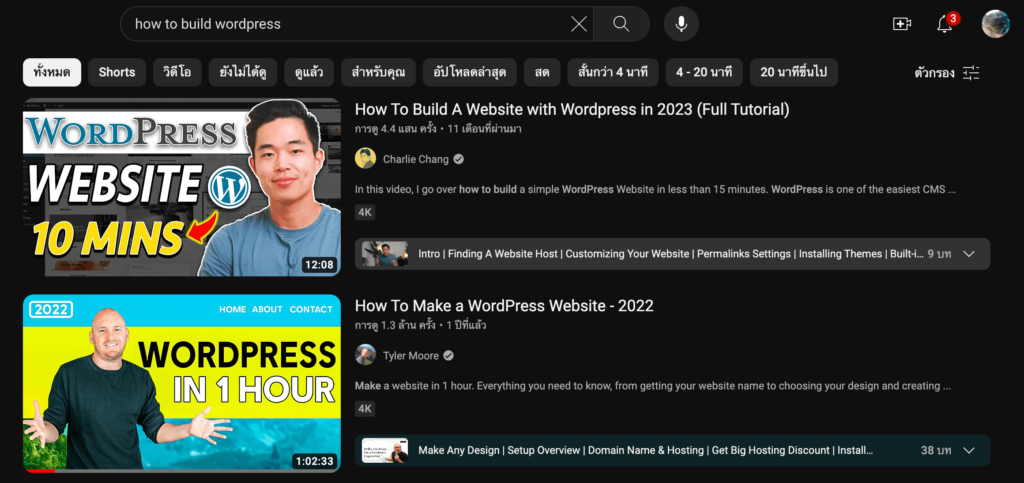Screen dimensions: 1024x483
Task: Expand chapters of Charlie Chang video
Action: click(x=968, y=254)
